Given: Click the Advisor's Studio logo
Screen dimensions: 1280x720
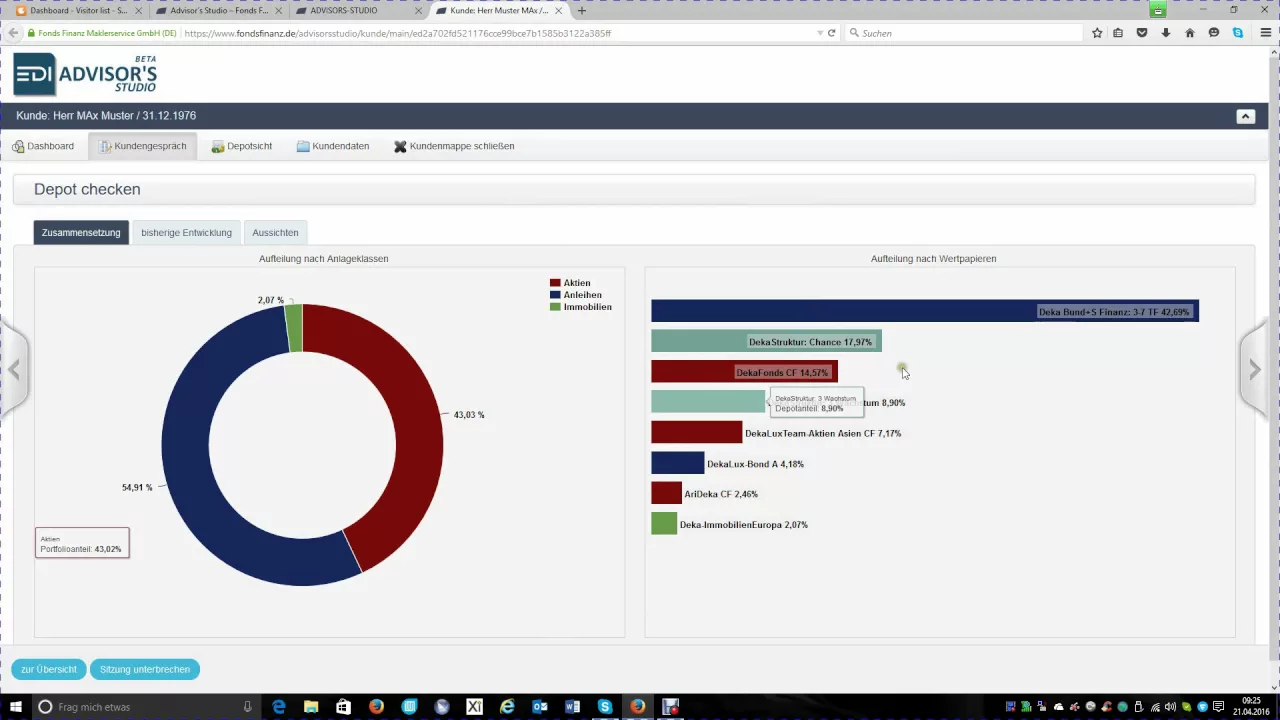Looking at the screenshot, I should [85, 74].
